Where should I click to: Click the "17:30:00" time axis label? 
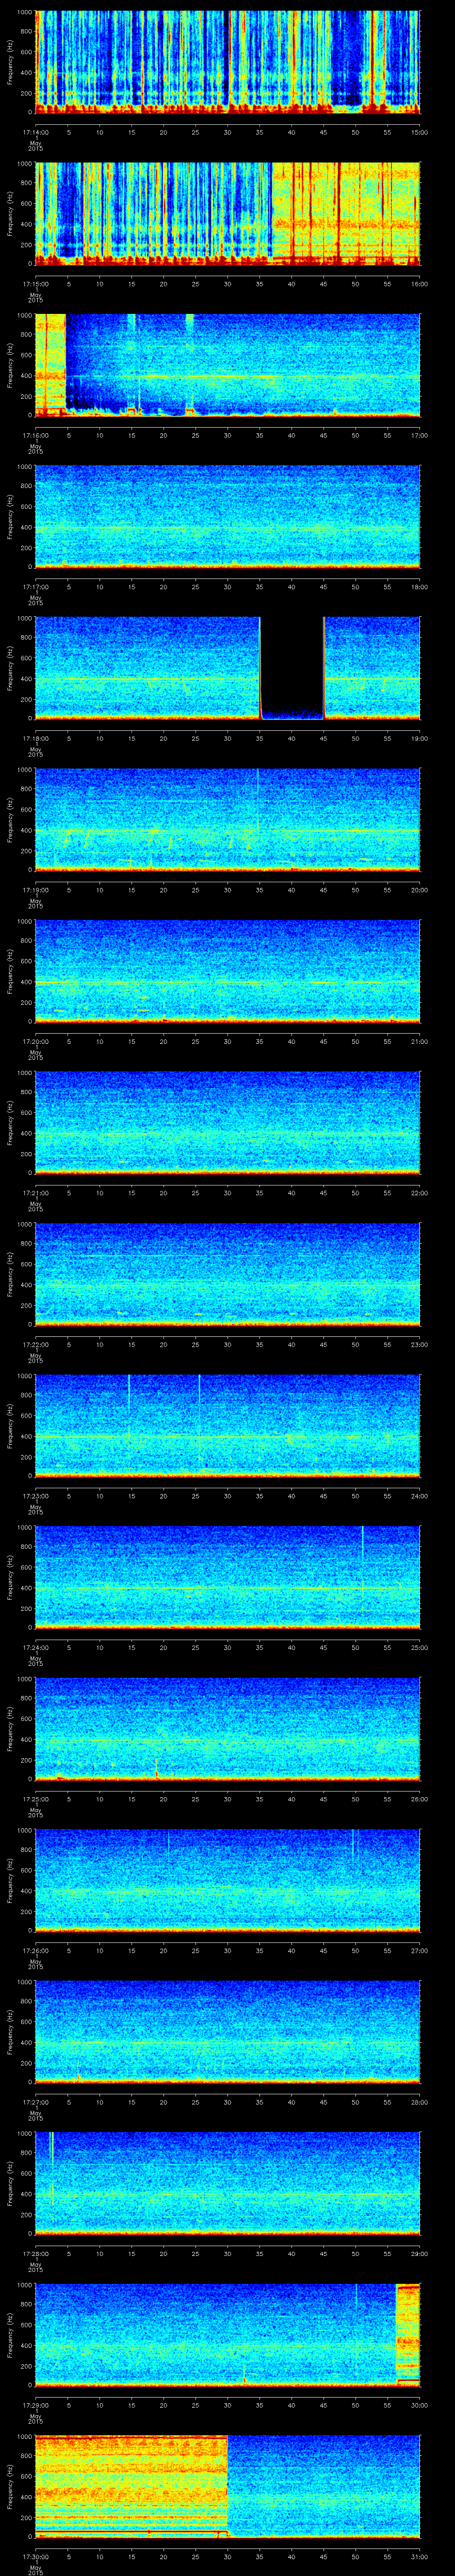[36, 2556]
